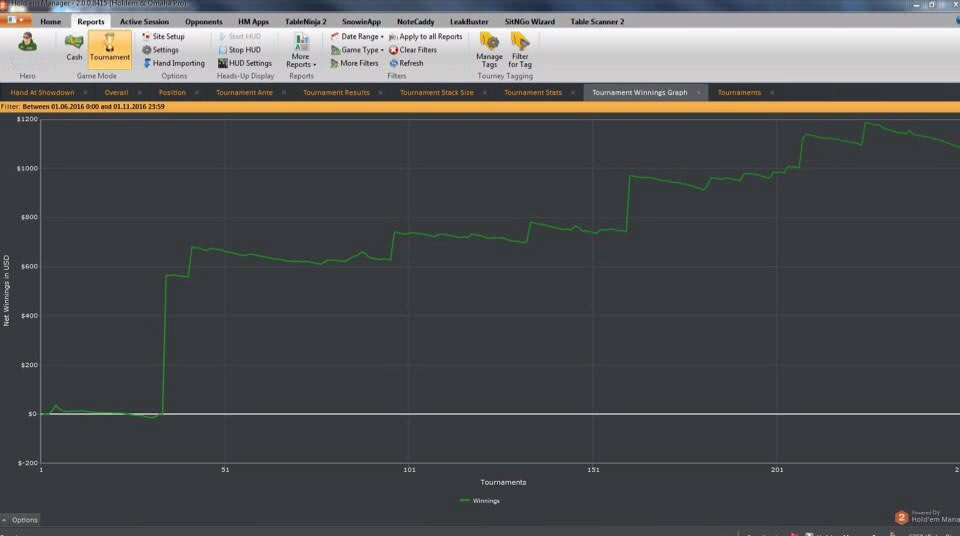Switch to the Tournaments report tab

(x=739, y=92)
